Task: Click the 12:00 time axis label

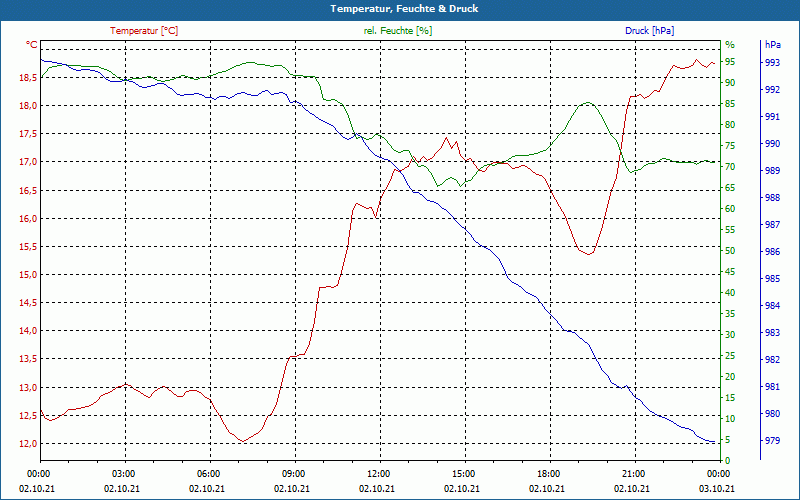Action: (378, 474)
